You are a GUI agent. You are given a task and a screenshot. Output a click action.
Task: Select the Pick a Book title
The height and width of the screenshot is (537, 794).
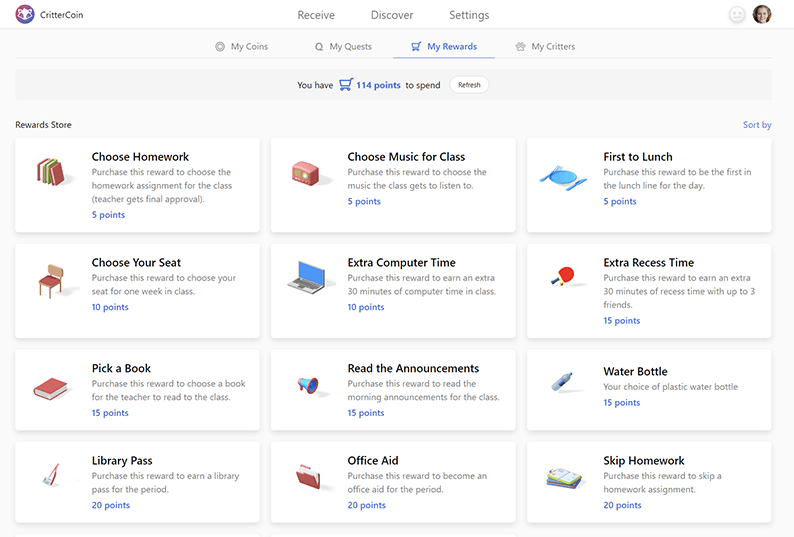(x=121, y=368)
